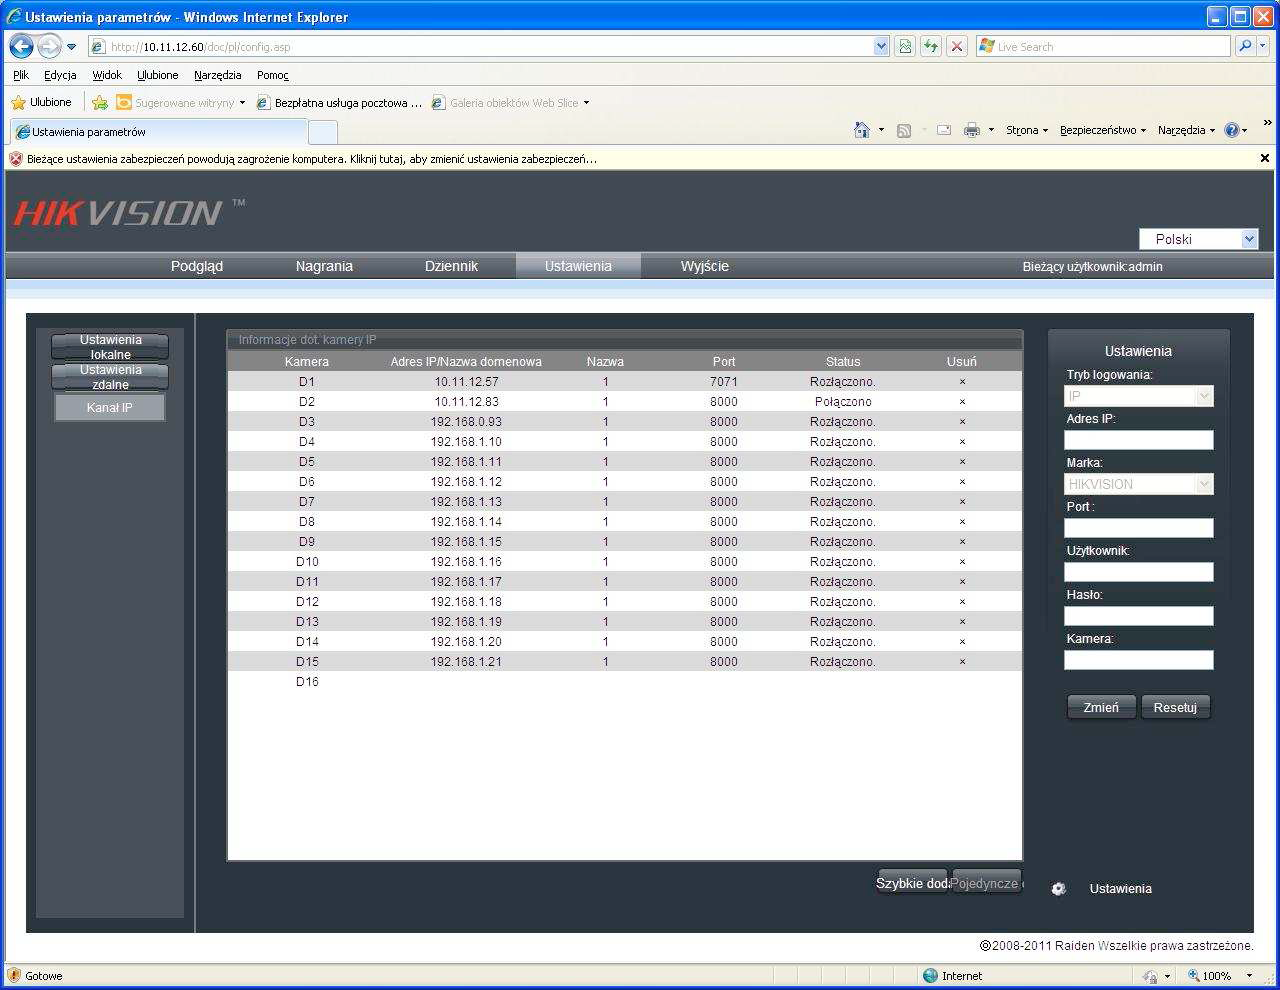
Task: Click the RSS feeds icon
Action: coord(904,130)
